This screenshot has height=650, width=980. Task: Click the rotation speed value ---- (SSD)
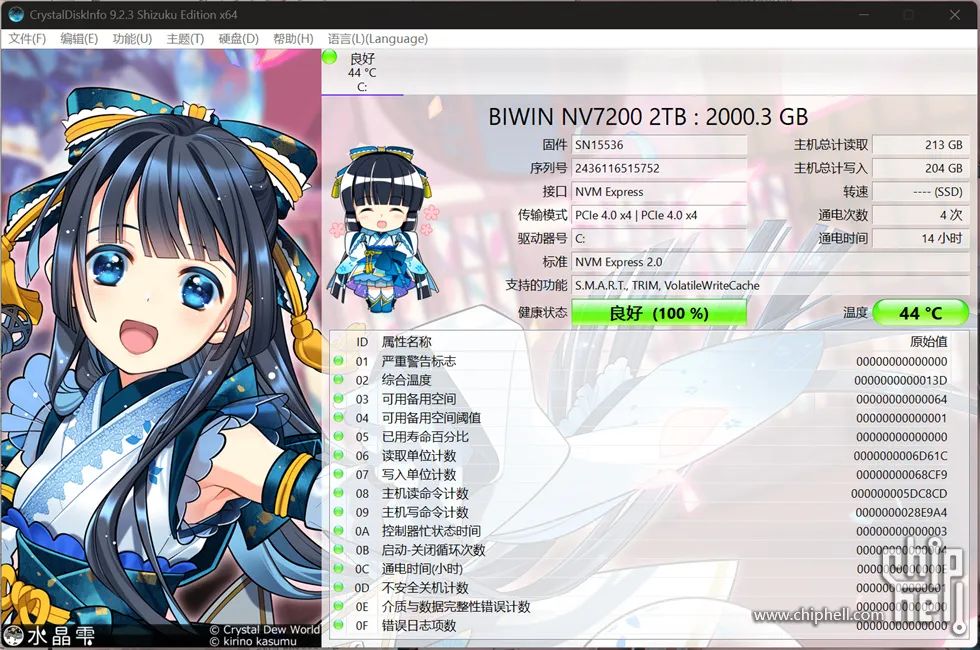pos(920,192)
